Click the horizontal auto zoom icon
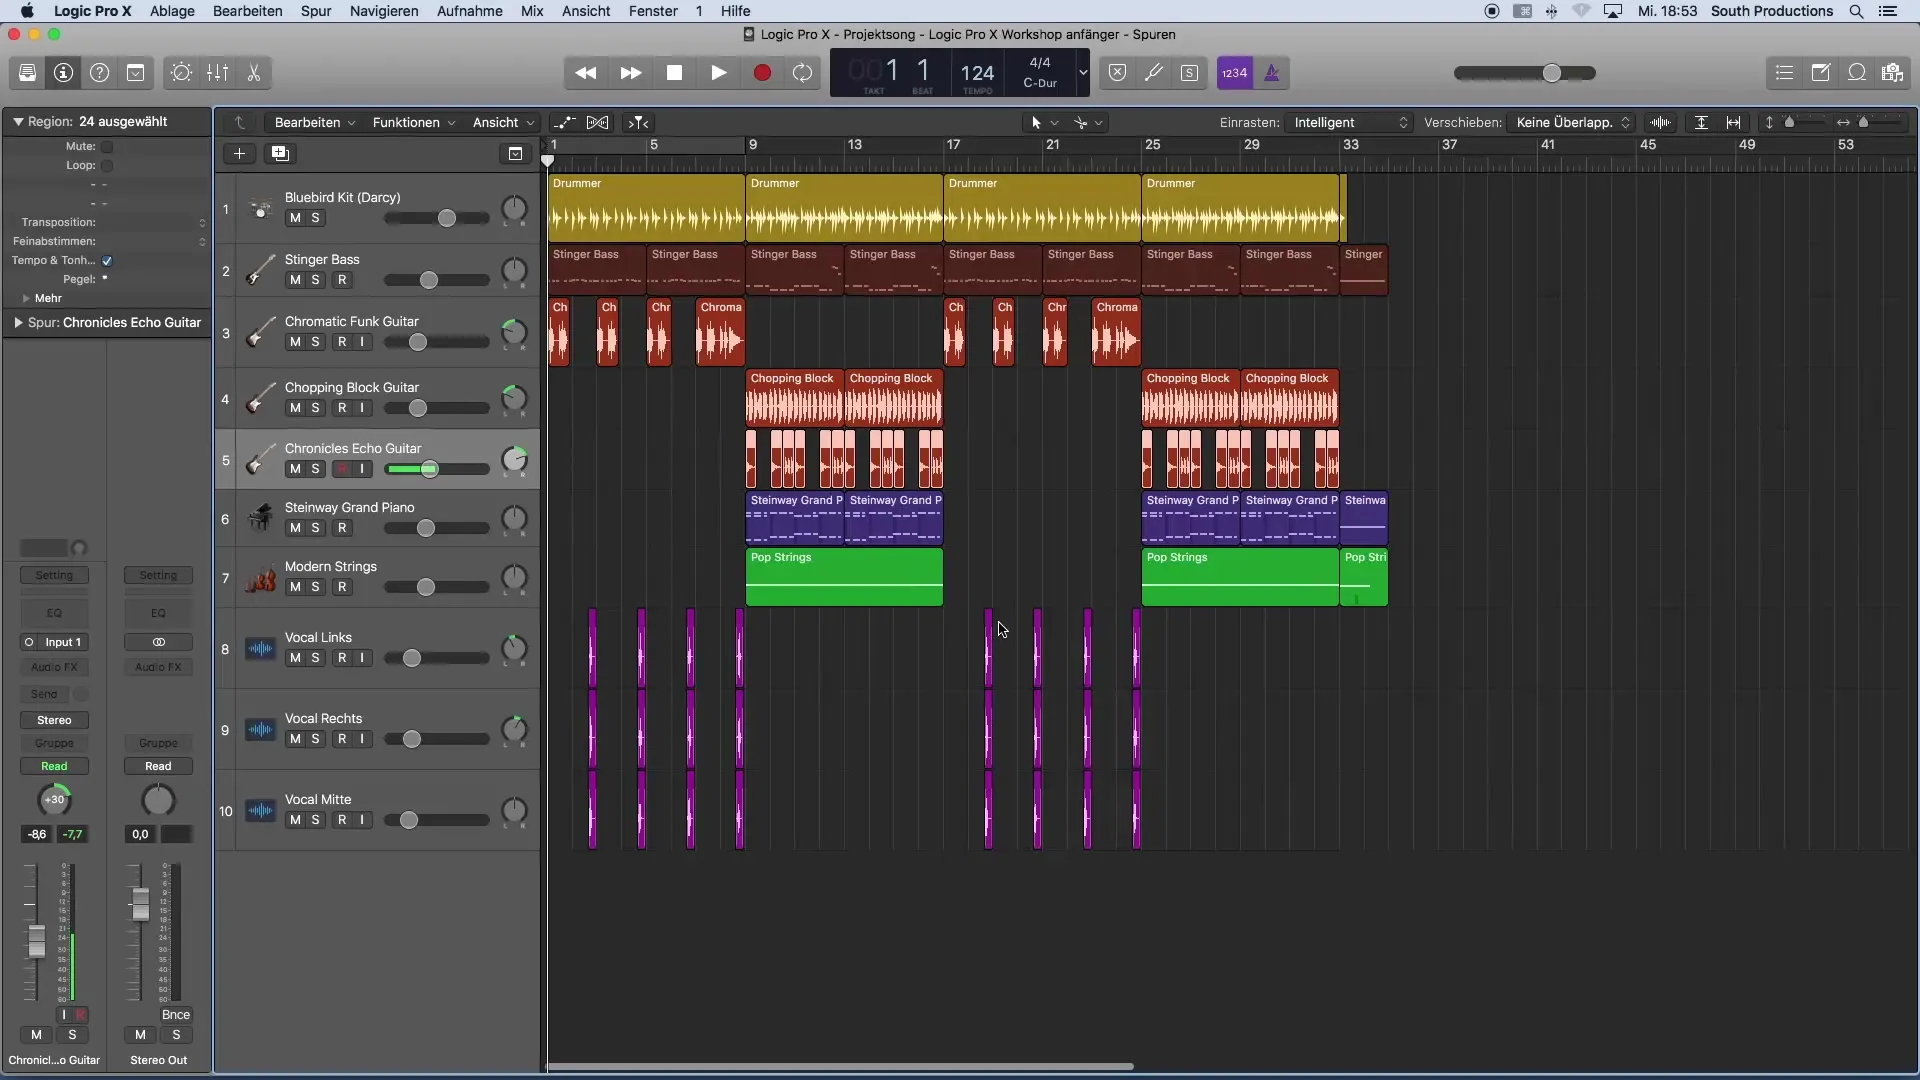1920x1080 pixels. click(x=1733, y=122)
